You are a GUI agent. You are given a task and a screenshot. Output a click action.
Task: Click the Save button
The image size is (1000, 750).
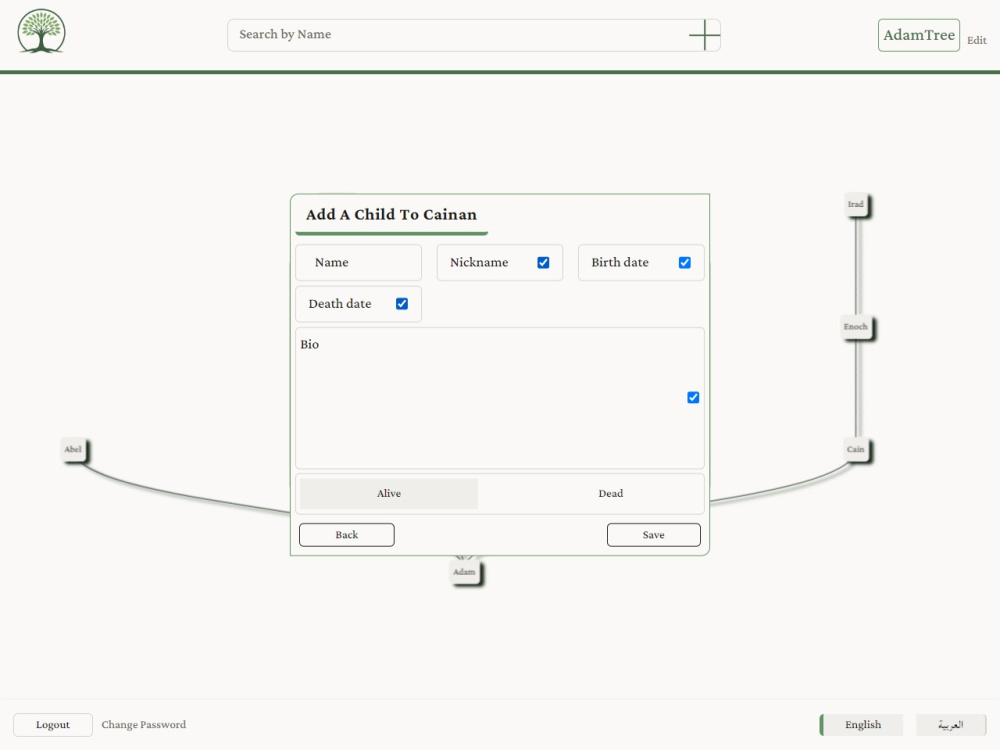click(x=654, y=535)
